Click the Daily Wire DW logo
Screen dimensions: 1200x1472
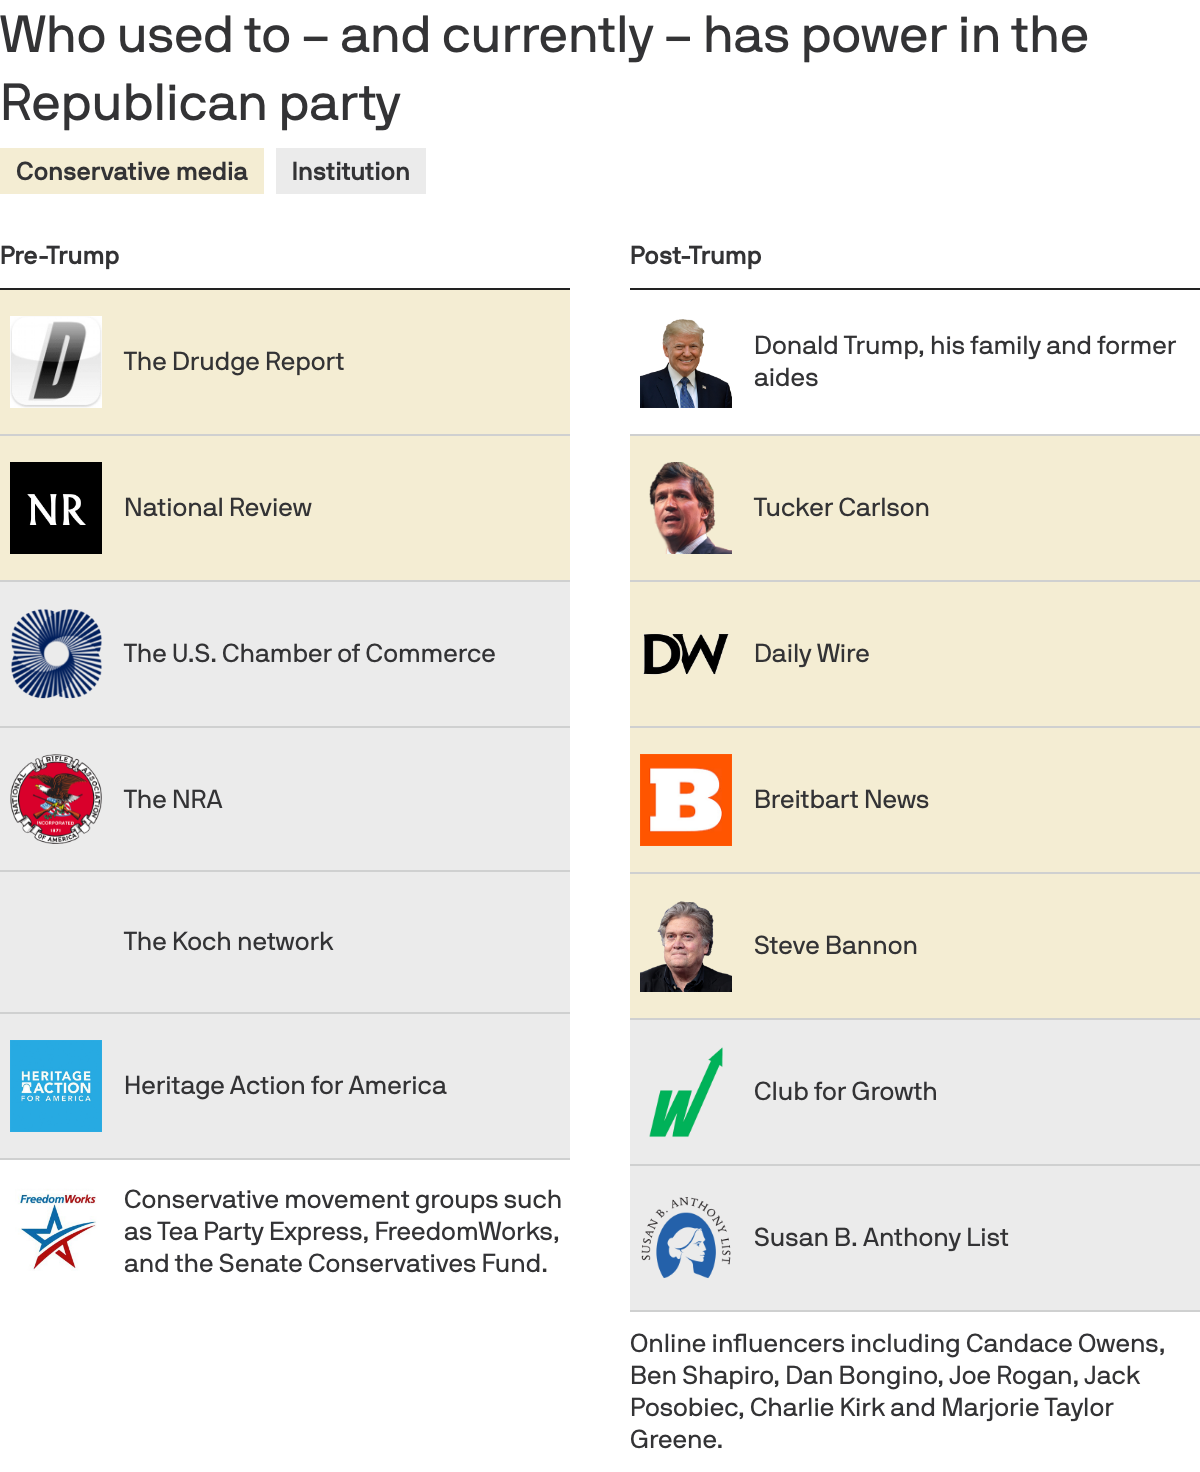686,654
